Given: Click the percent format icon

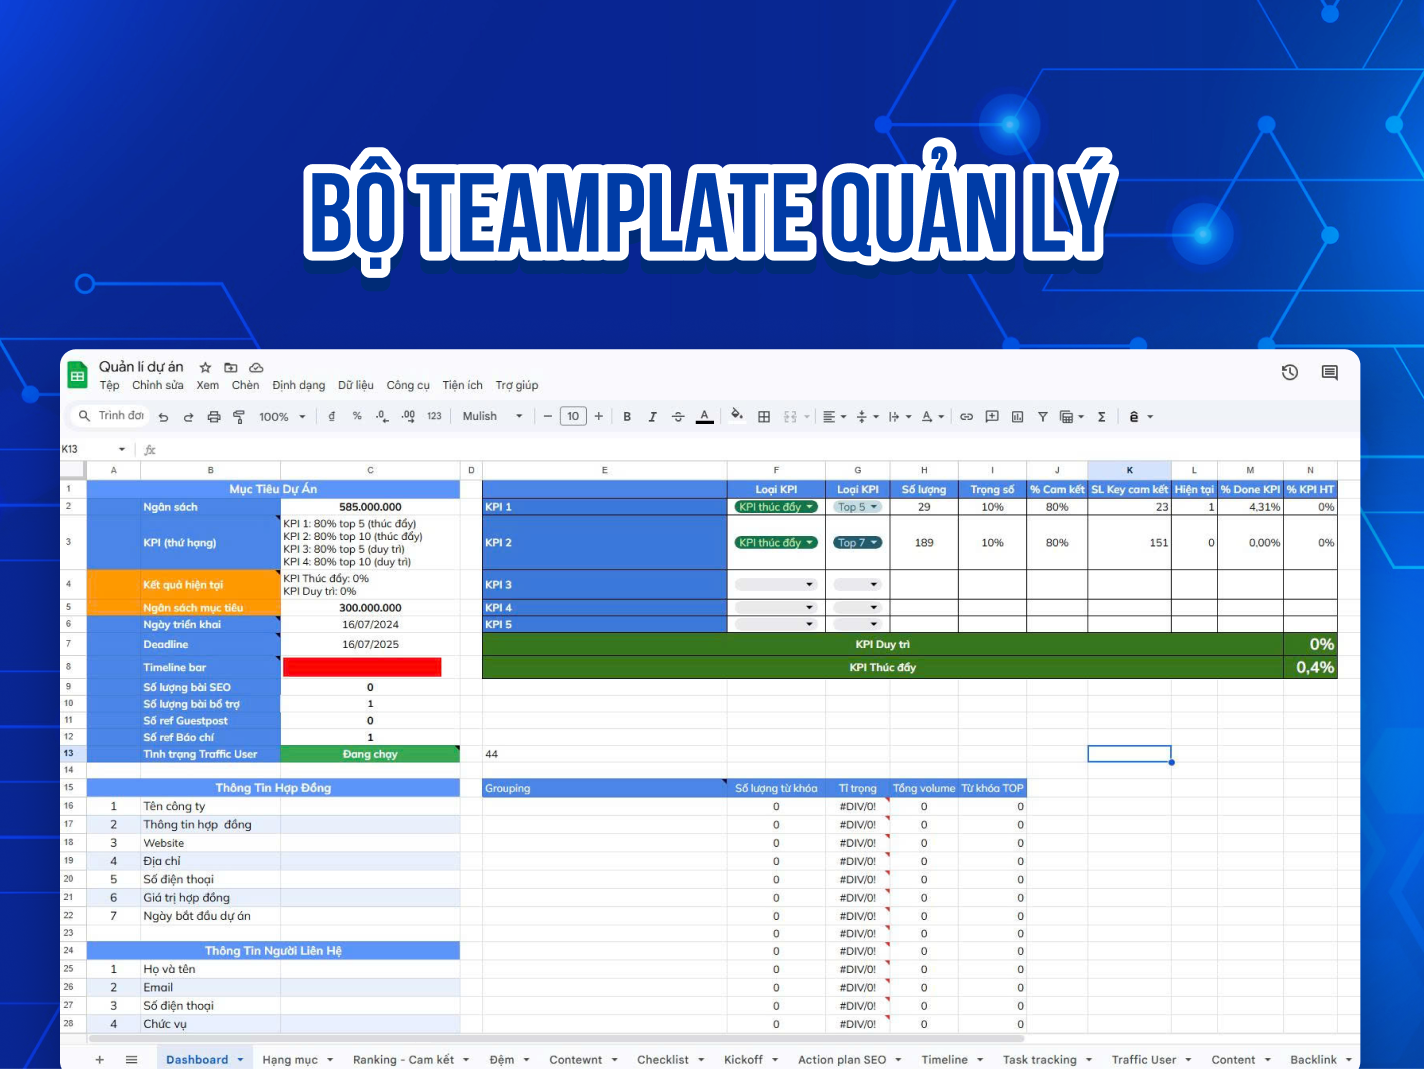Looking at the screenshot, I should 357,416.
